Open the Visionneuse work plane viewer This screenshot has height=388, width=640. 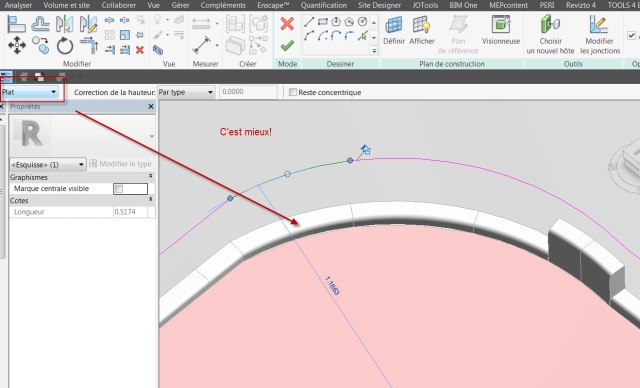point(501,31)
